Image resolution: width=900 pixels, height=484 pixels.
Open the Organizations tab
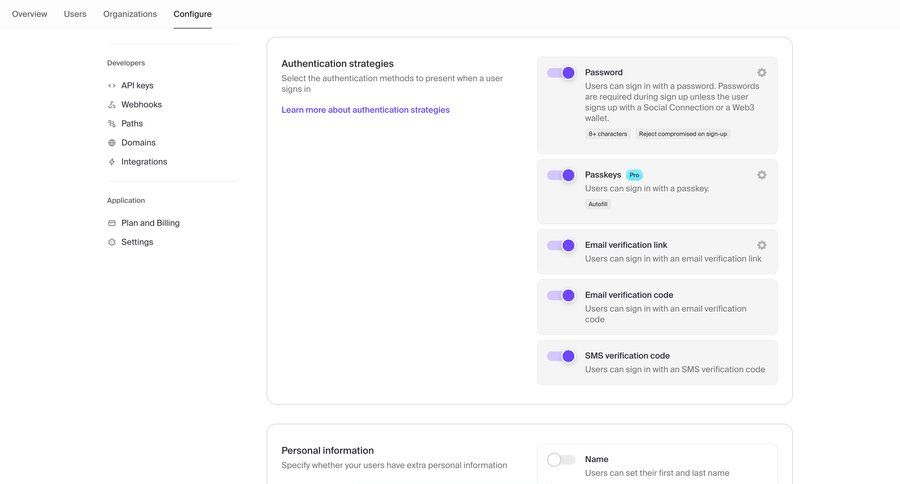click(x=130, y=14)
